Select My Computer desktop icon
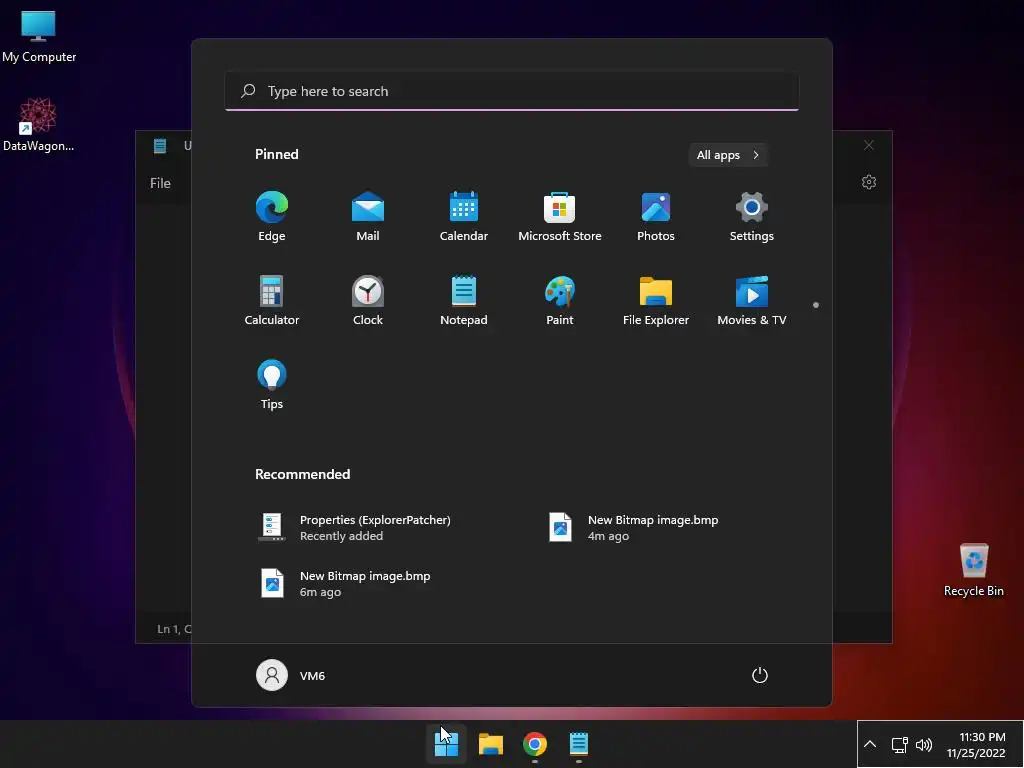 point(39,37)
